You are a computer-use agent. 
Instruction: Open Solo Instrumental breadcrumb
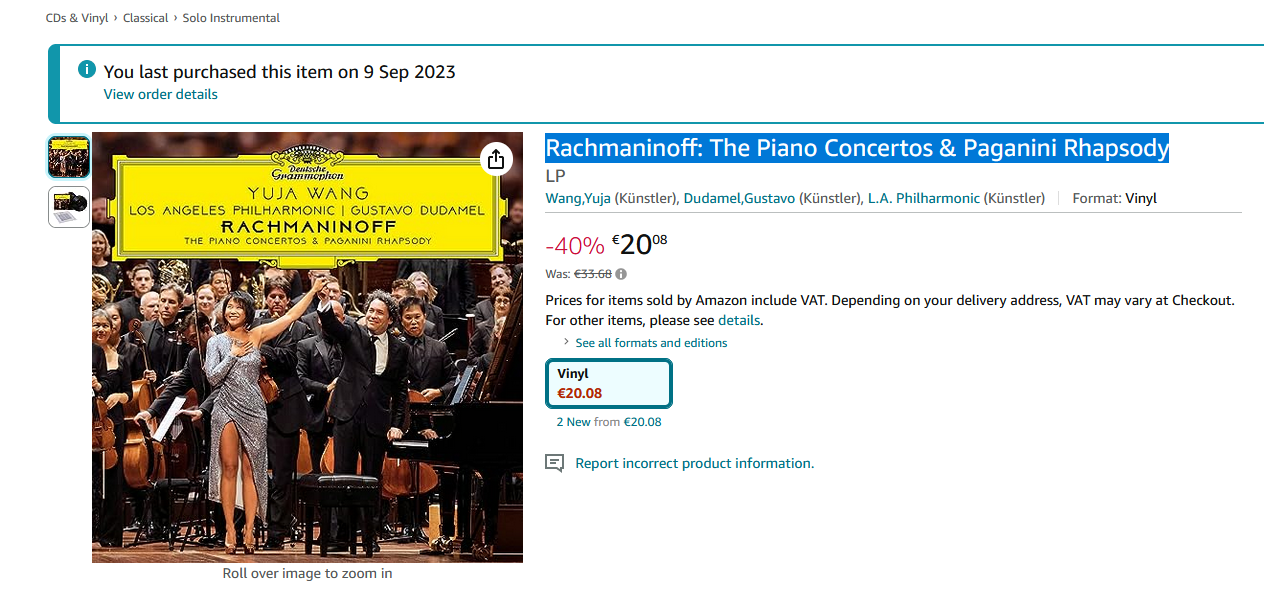click(x=231, y=18)
